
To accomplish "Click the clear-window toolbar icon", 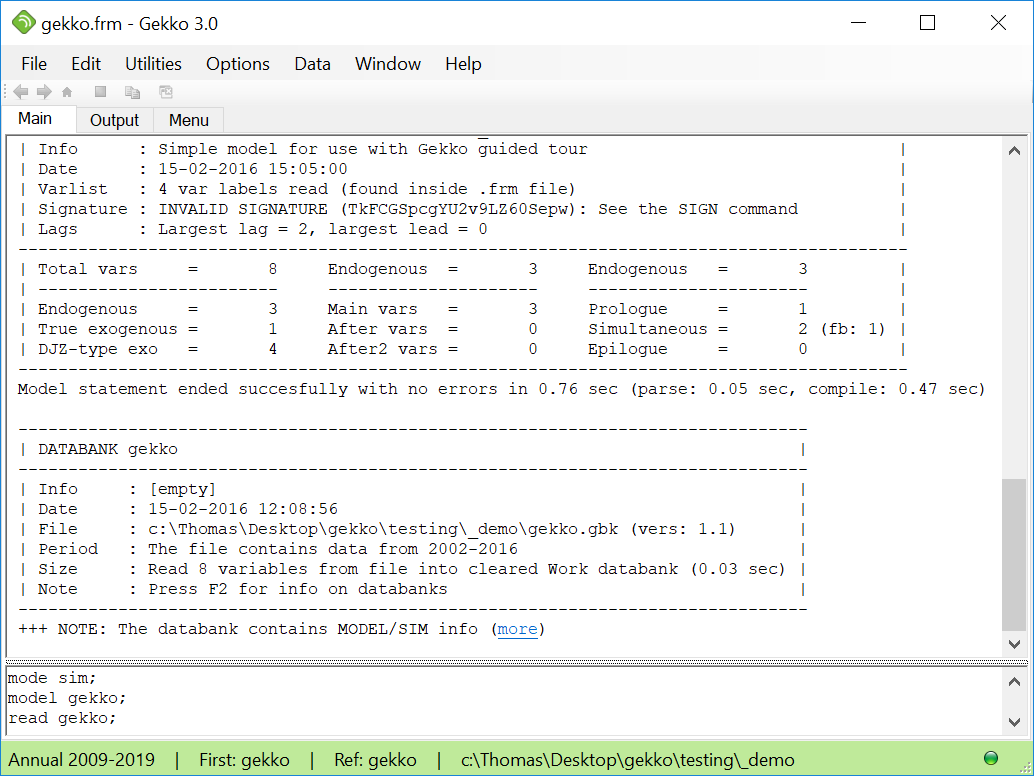I will (x=165, y=91).
